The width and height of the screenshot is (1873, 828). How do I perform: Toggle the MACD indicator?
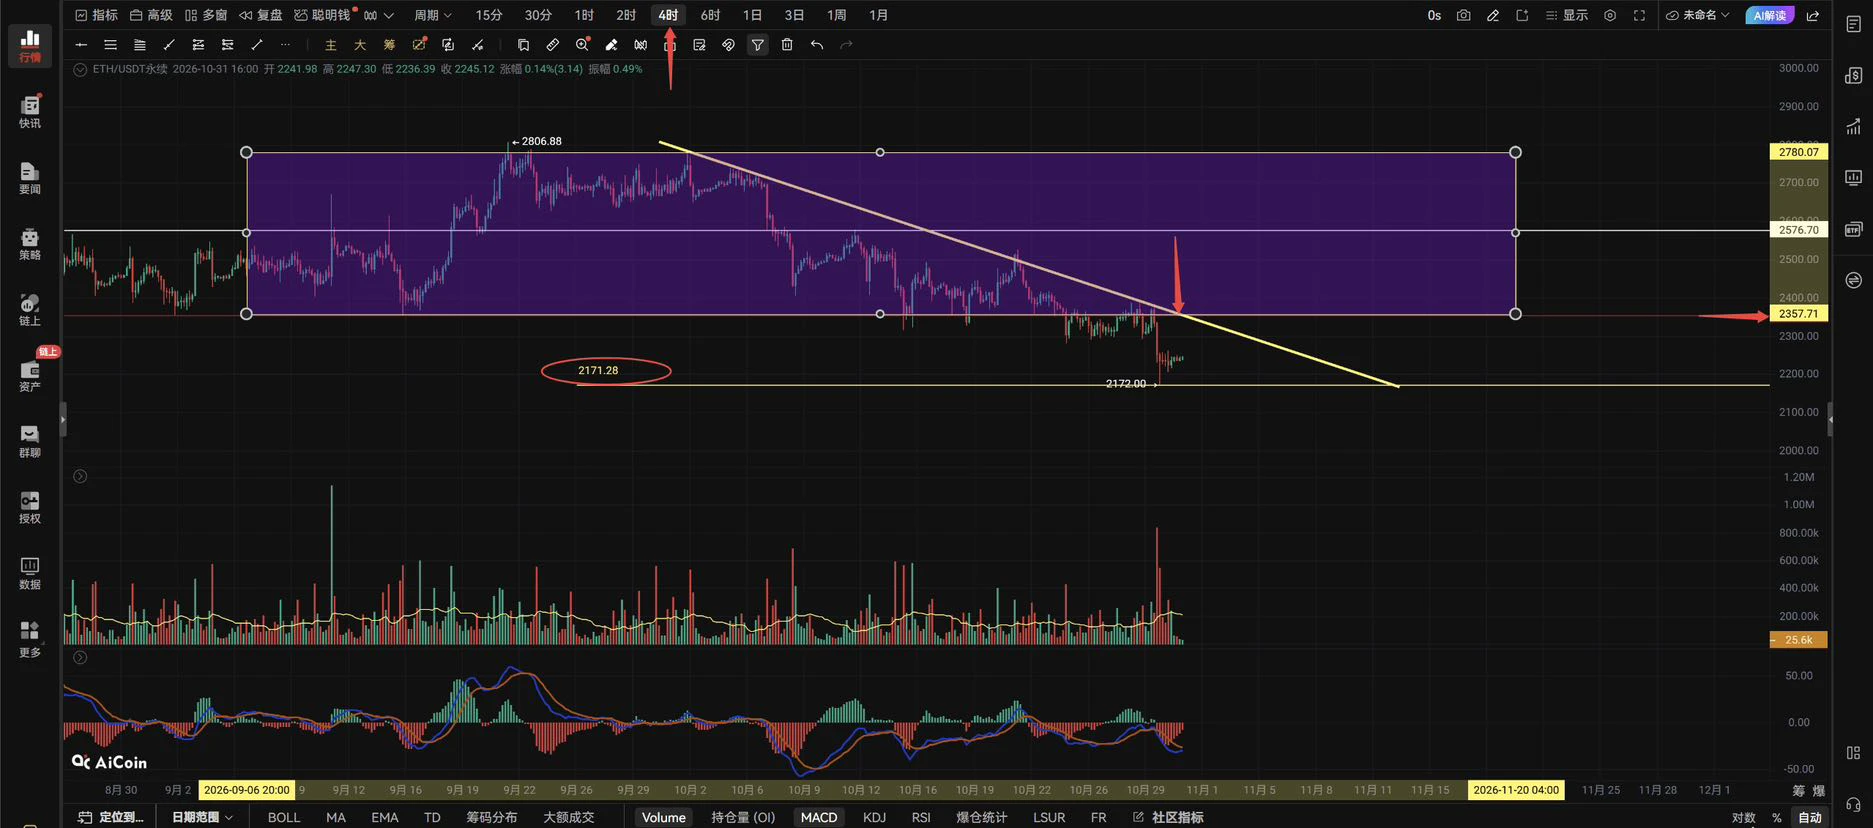(x=819, y=817)
